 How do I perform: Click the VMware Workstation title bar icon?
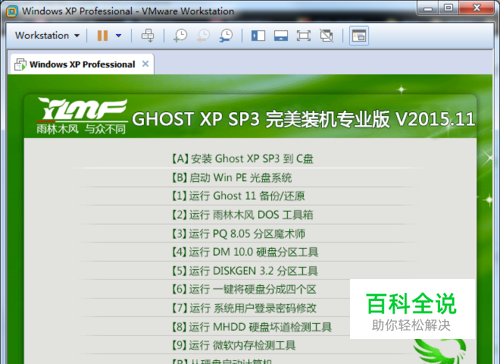(12, 11)
